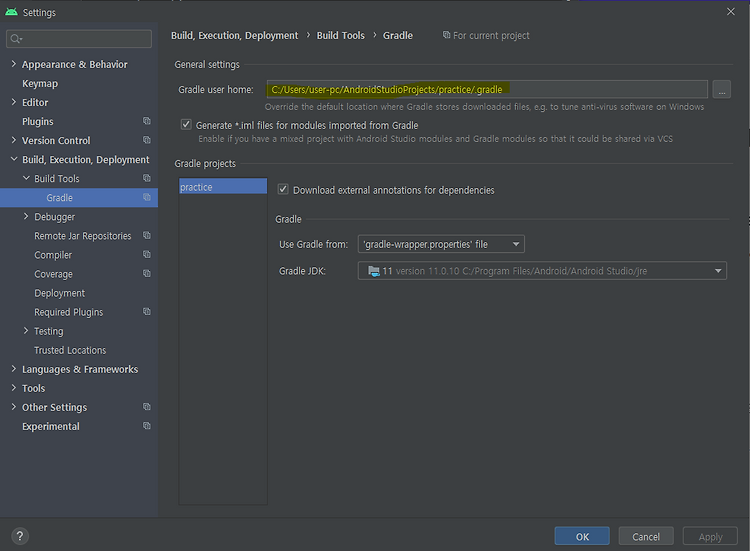Click project-level icon beside Coverage
Screen dimensions: 750x551
[x=147, y=274]
